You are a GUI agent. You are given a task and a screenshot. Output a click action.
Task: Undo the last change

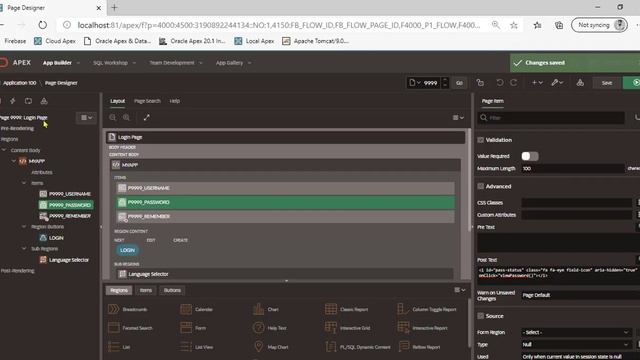500,83
